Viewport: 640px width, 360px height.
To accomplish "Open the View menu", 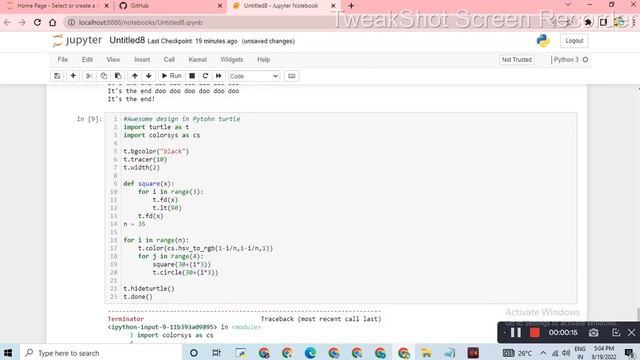I will click(113, 60).
